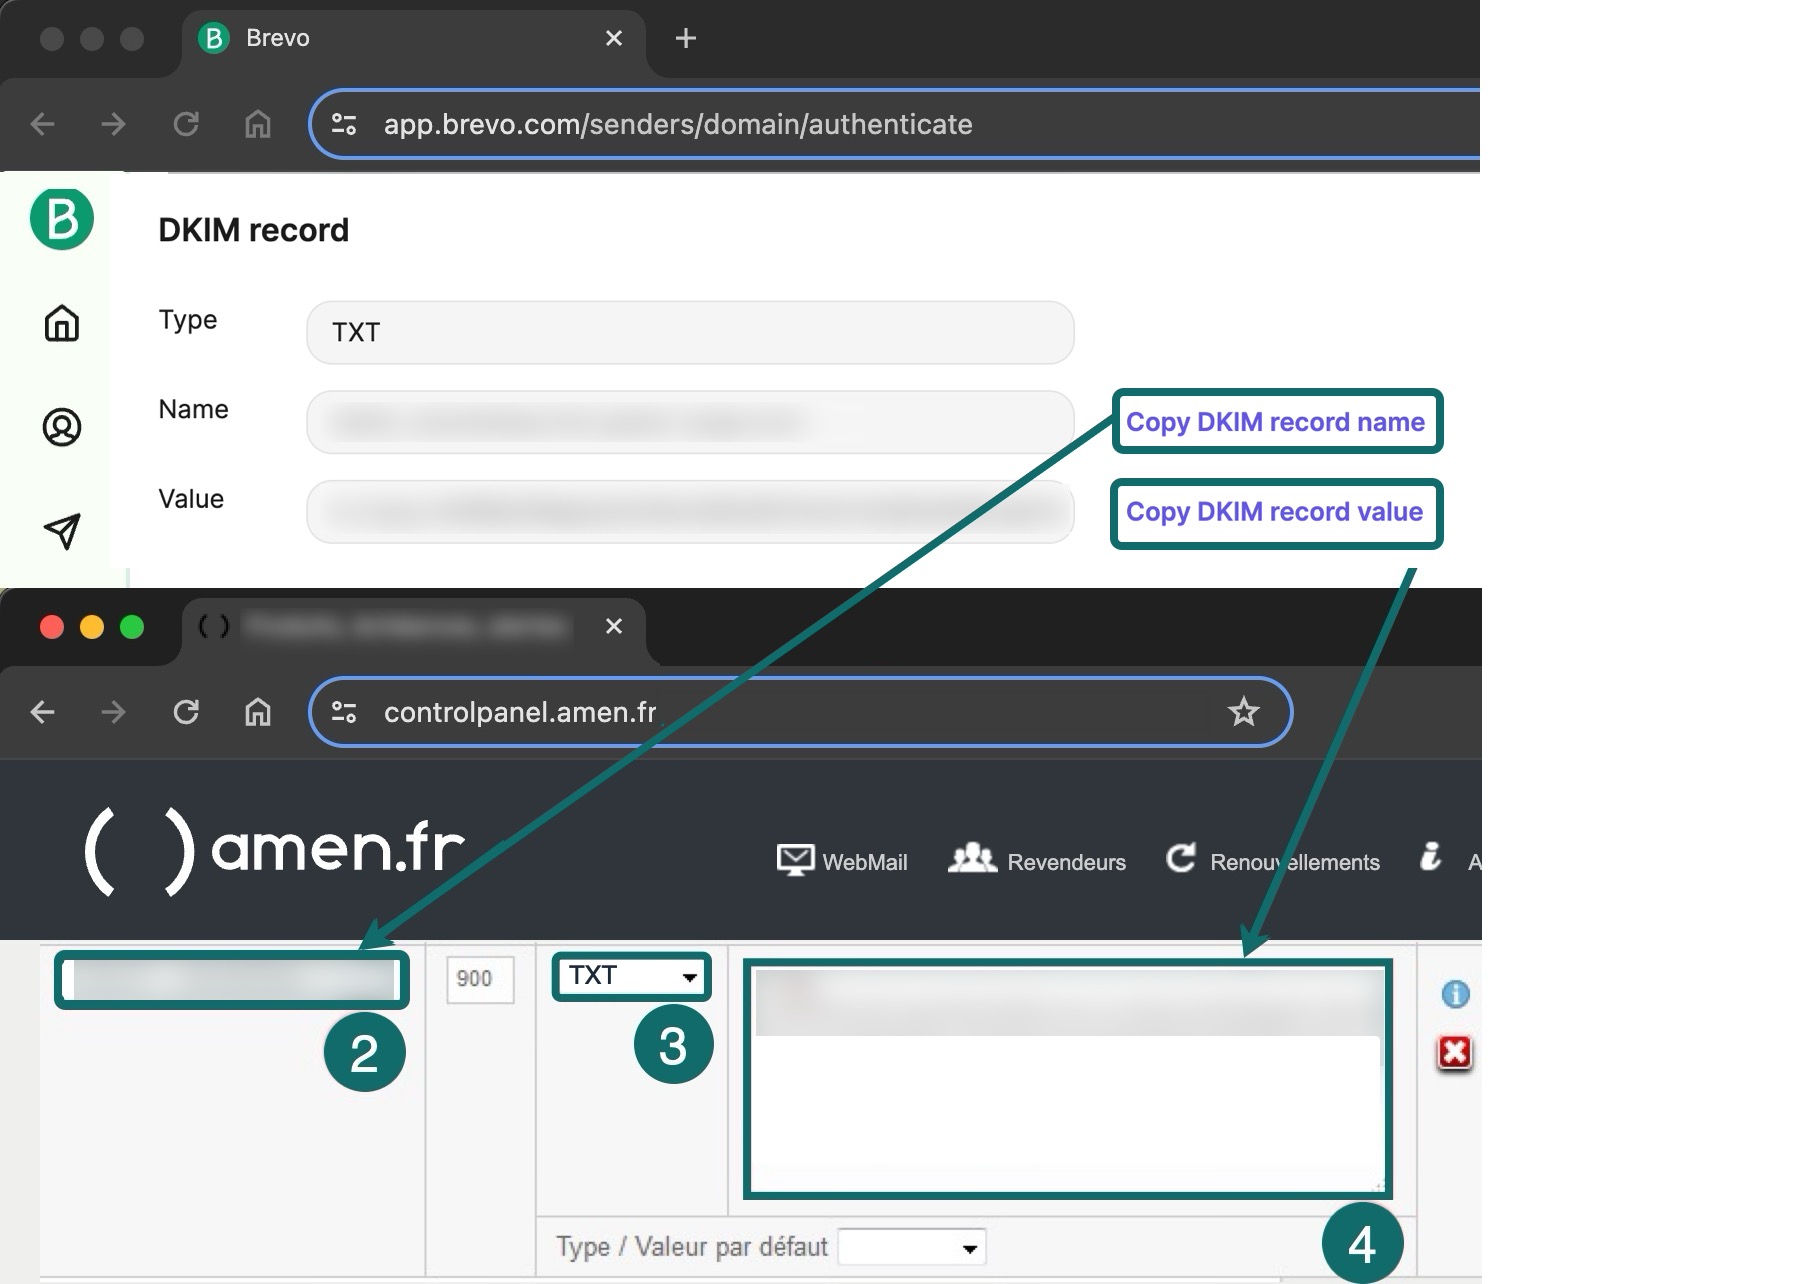This screenshot has height=1284, width=1808.
Task: Reload the amen.fr control panel page
Action: (x=186, y=712)
